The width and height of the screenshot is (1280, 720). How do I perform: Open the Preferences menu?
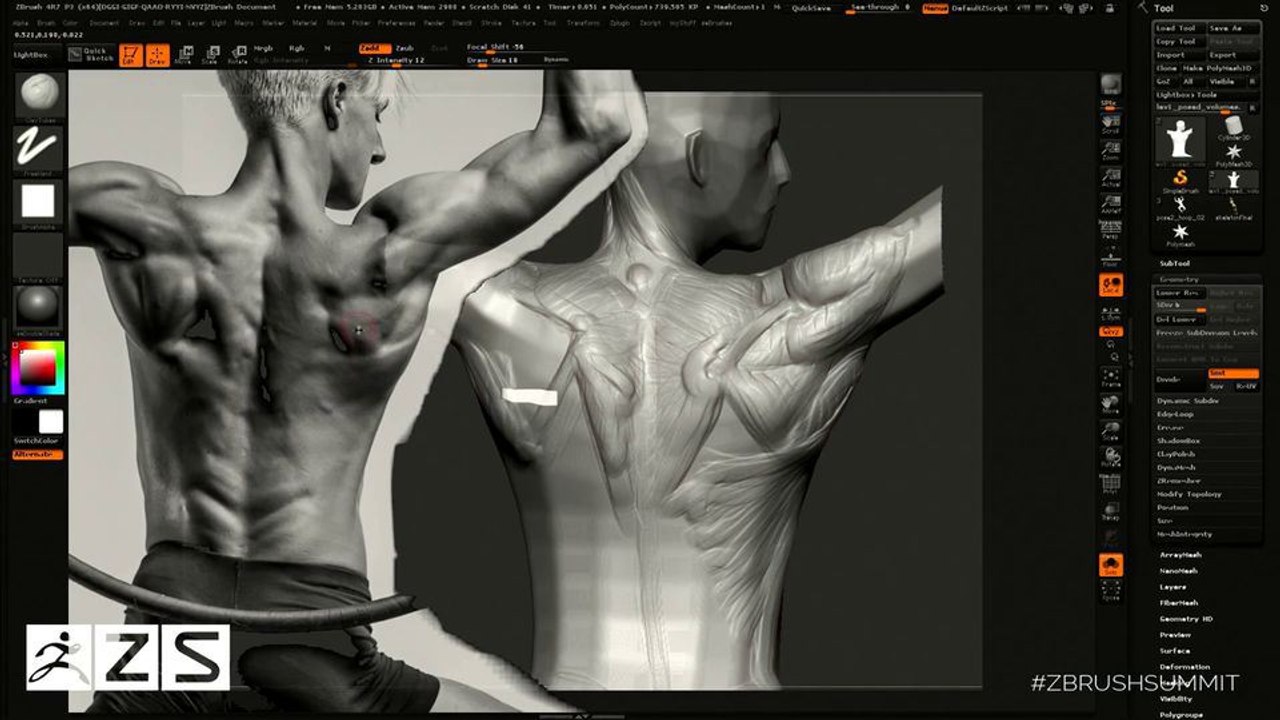[397, 22]
